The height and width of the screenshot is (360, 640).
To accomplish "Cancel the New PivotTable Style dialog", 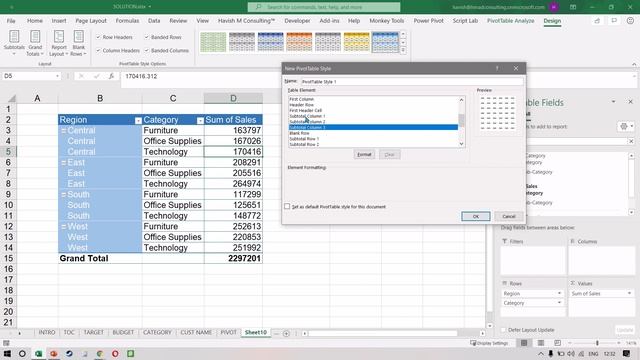I will tap(509, 216).
